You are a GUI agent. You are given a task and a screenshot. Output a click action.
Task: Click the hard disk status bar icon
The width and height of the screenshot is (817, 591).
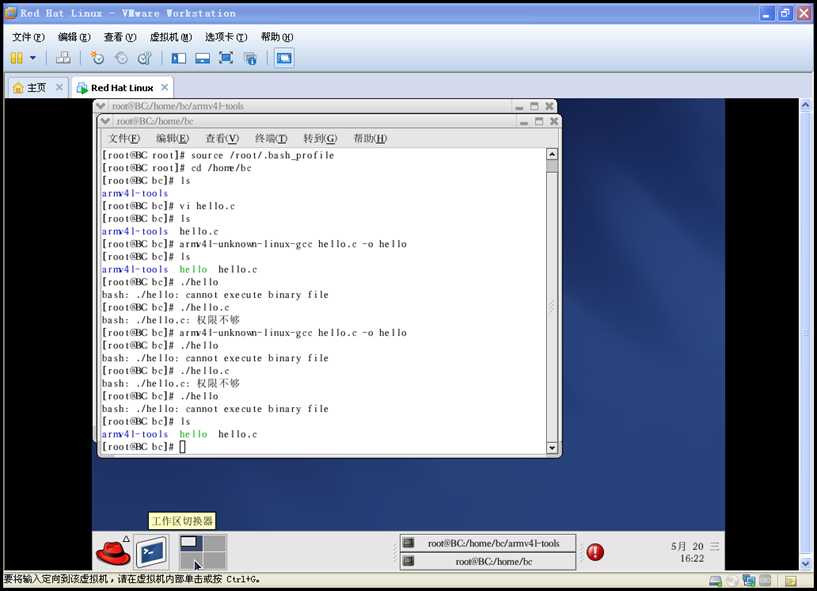click(x=715, y=581)
